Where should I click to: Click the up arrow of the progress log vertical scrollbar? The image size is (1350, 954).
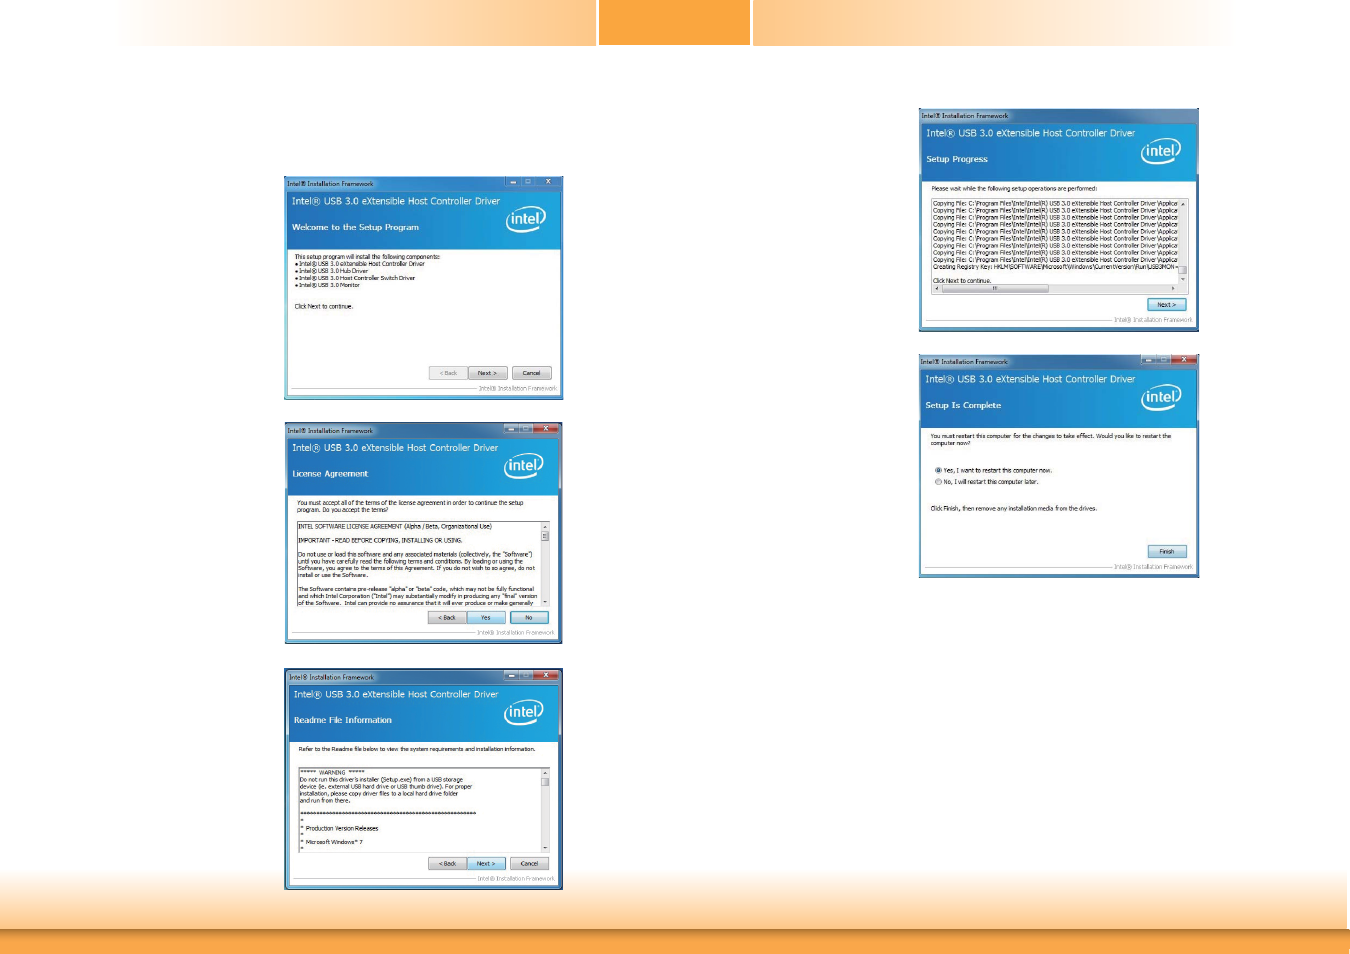(1183, 204)
